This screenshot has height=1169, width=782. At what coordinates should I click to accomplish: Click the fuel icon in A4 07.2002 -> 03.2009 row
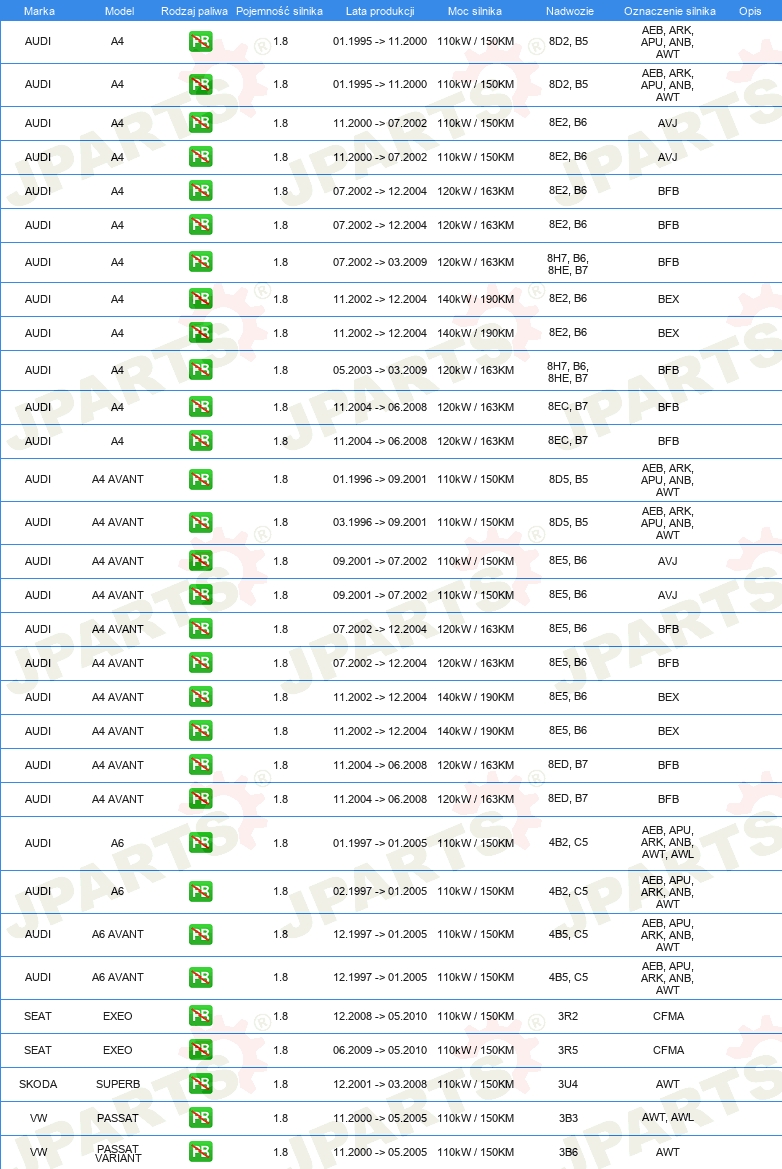click(201, 262)
